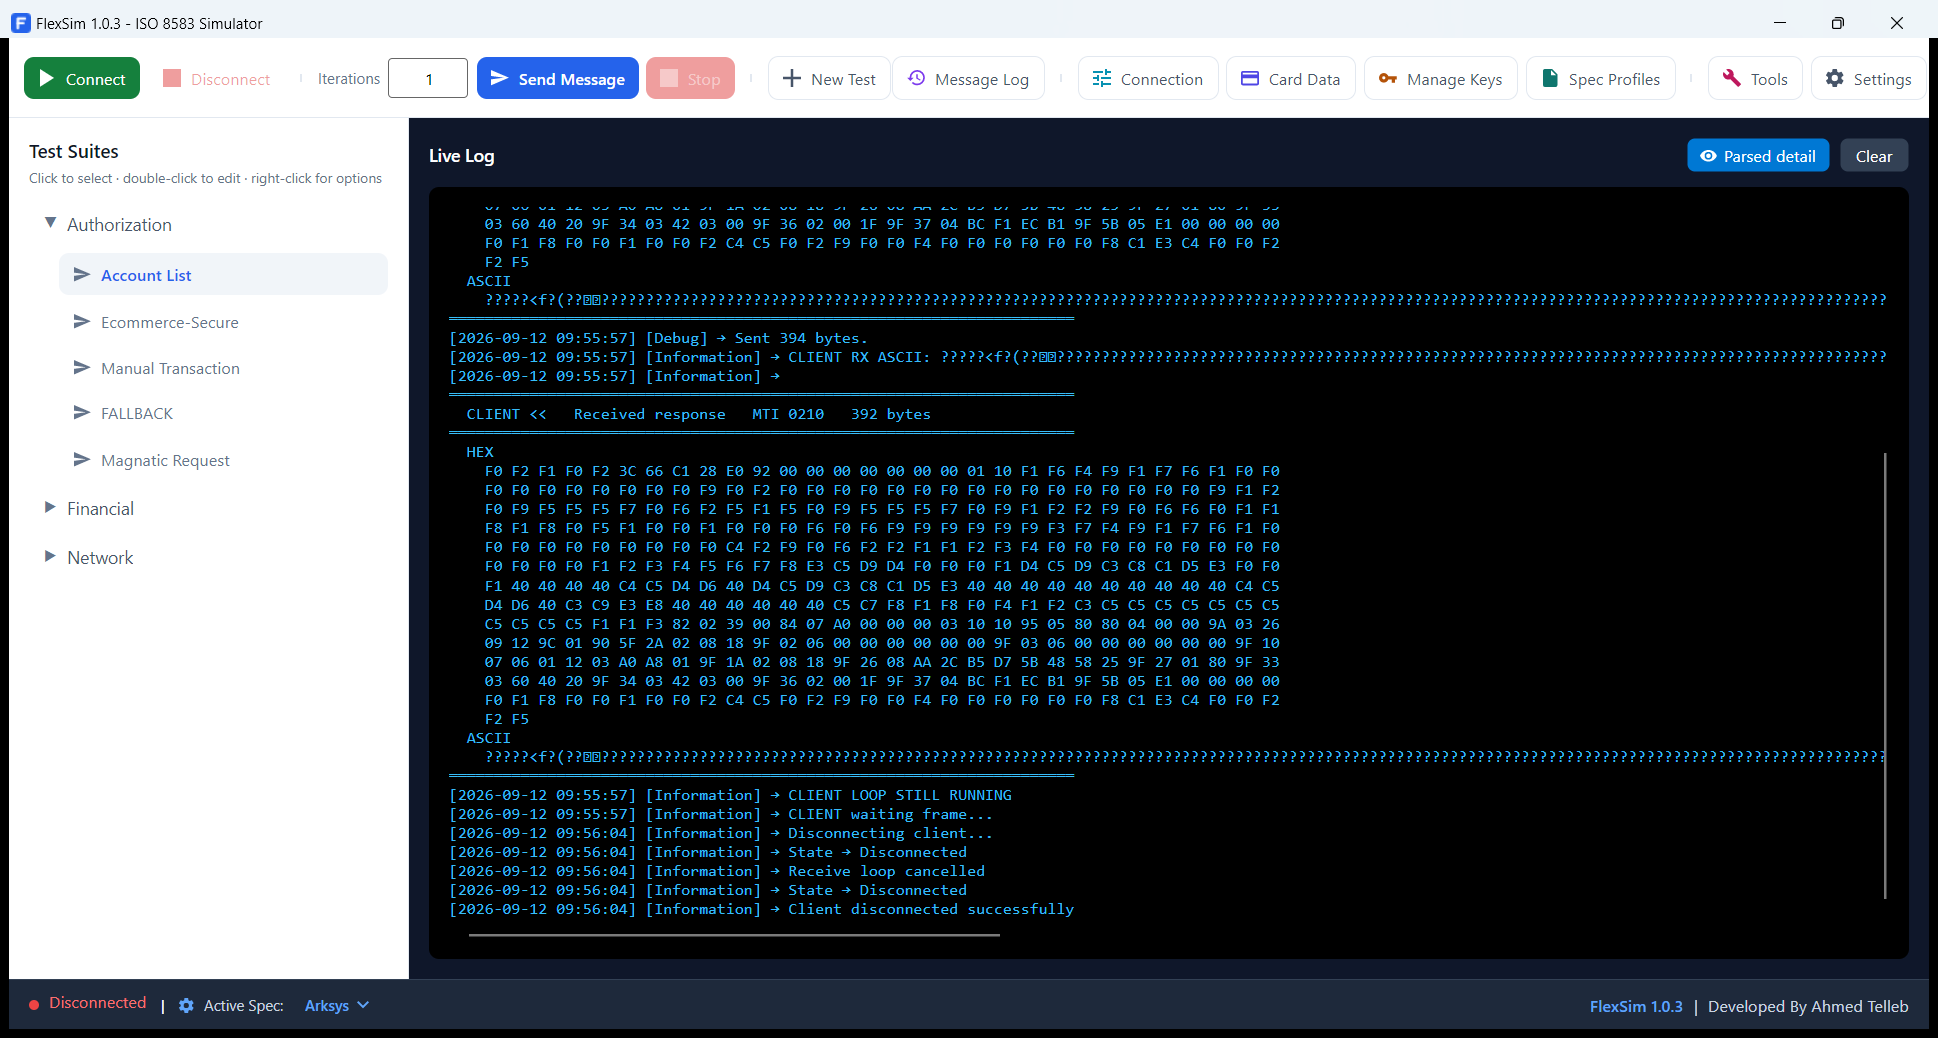This screenshot has width=1938, height=1038.
Task: Open Spec Profiles document icon
Action: pos(1550,78)
